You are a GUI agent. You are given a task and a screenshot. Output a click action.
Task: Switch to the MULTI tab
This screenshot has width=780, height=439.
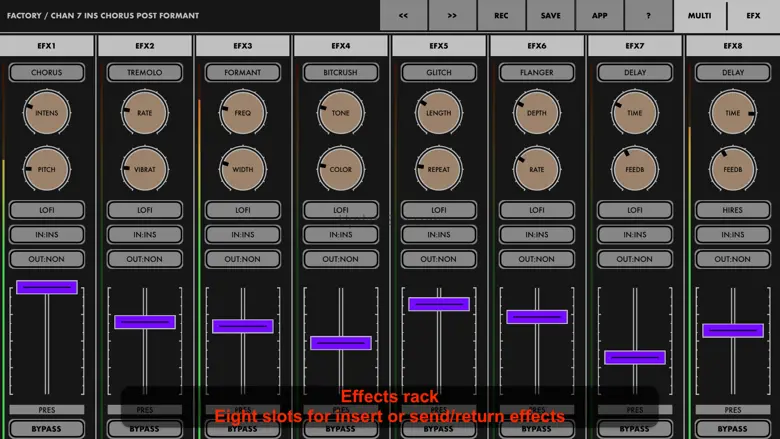pyautogui.click(x=698, y=16)
